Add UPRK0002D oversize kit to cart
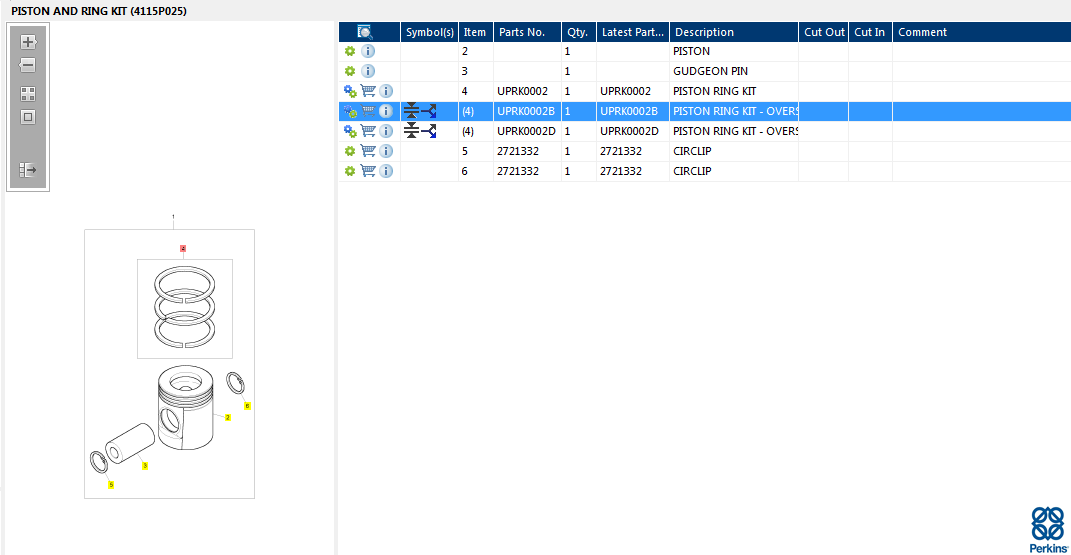The height and width of the screenshot is (555, 1071). 368,131
